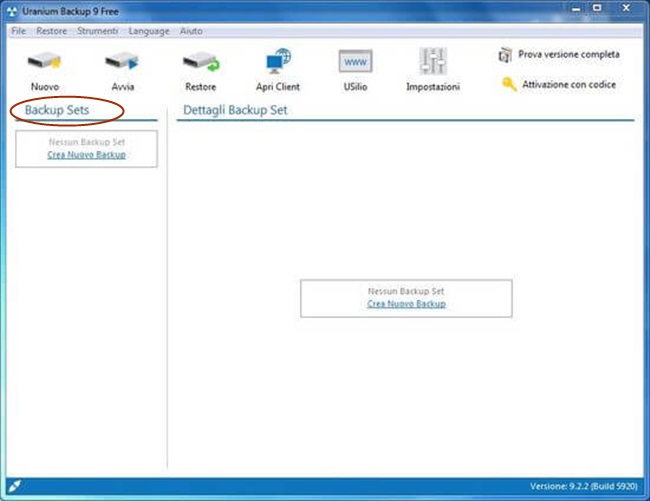The width and height of the screenshot is (650, 501).
Task: Open the Language menu
Action: click(x=149, y=31)
